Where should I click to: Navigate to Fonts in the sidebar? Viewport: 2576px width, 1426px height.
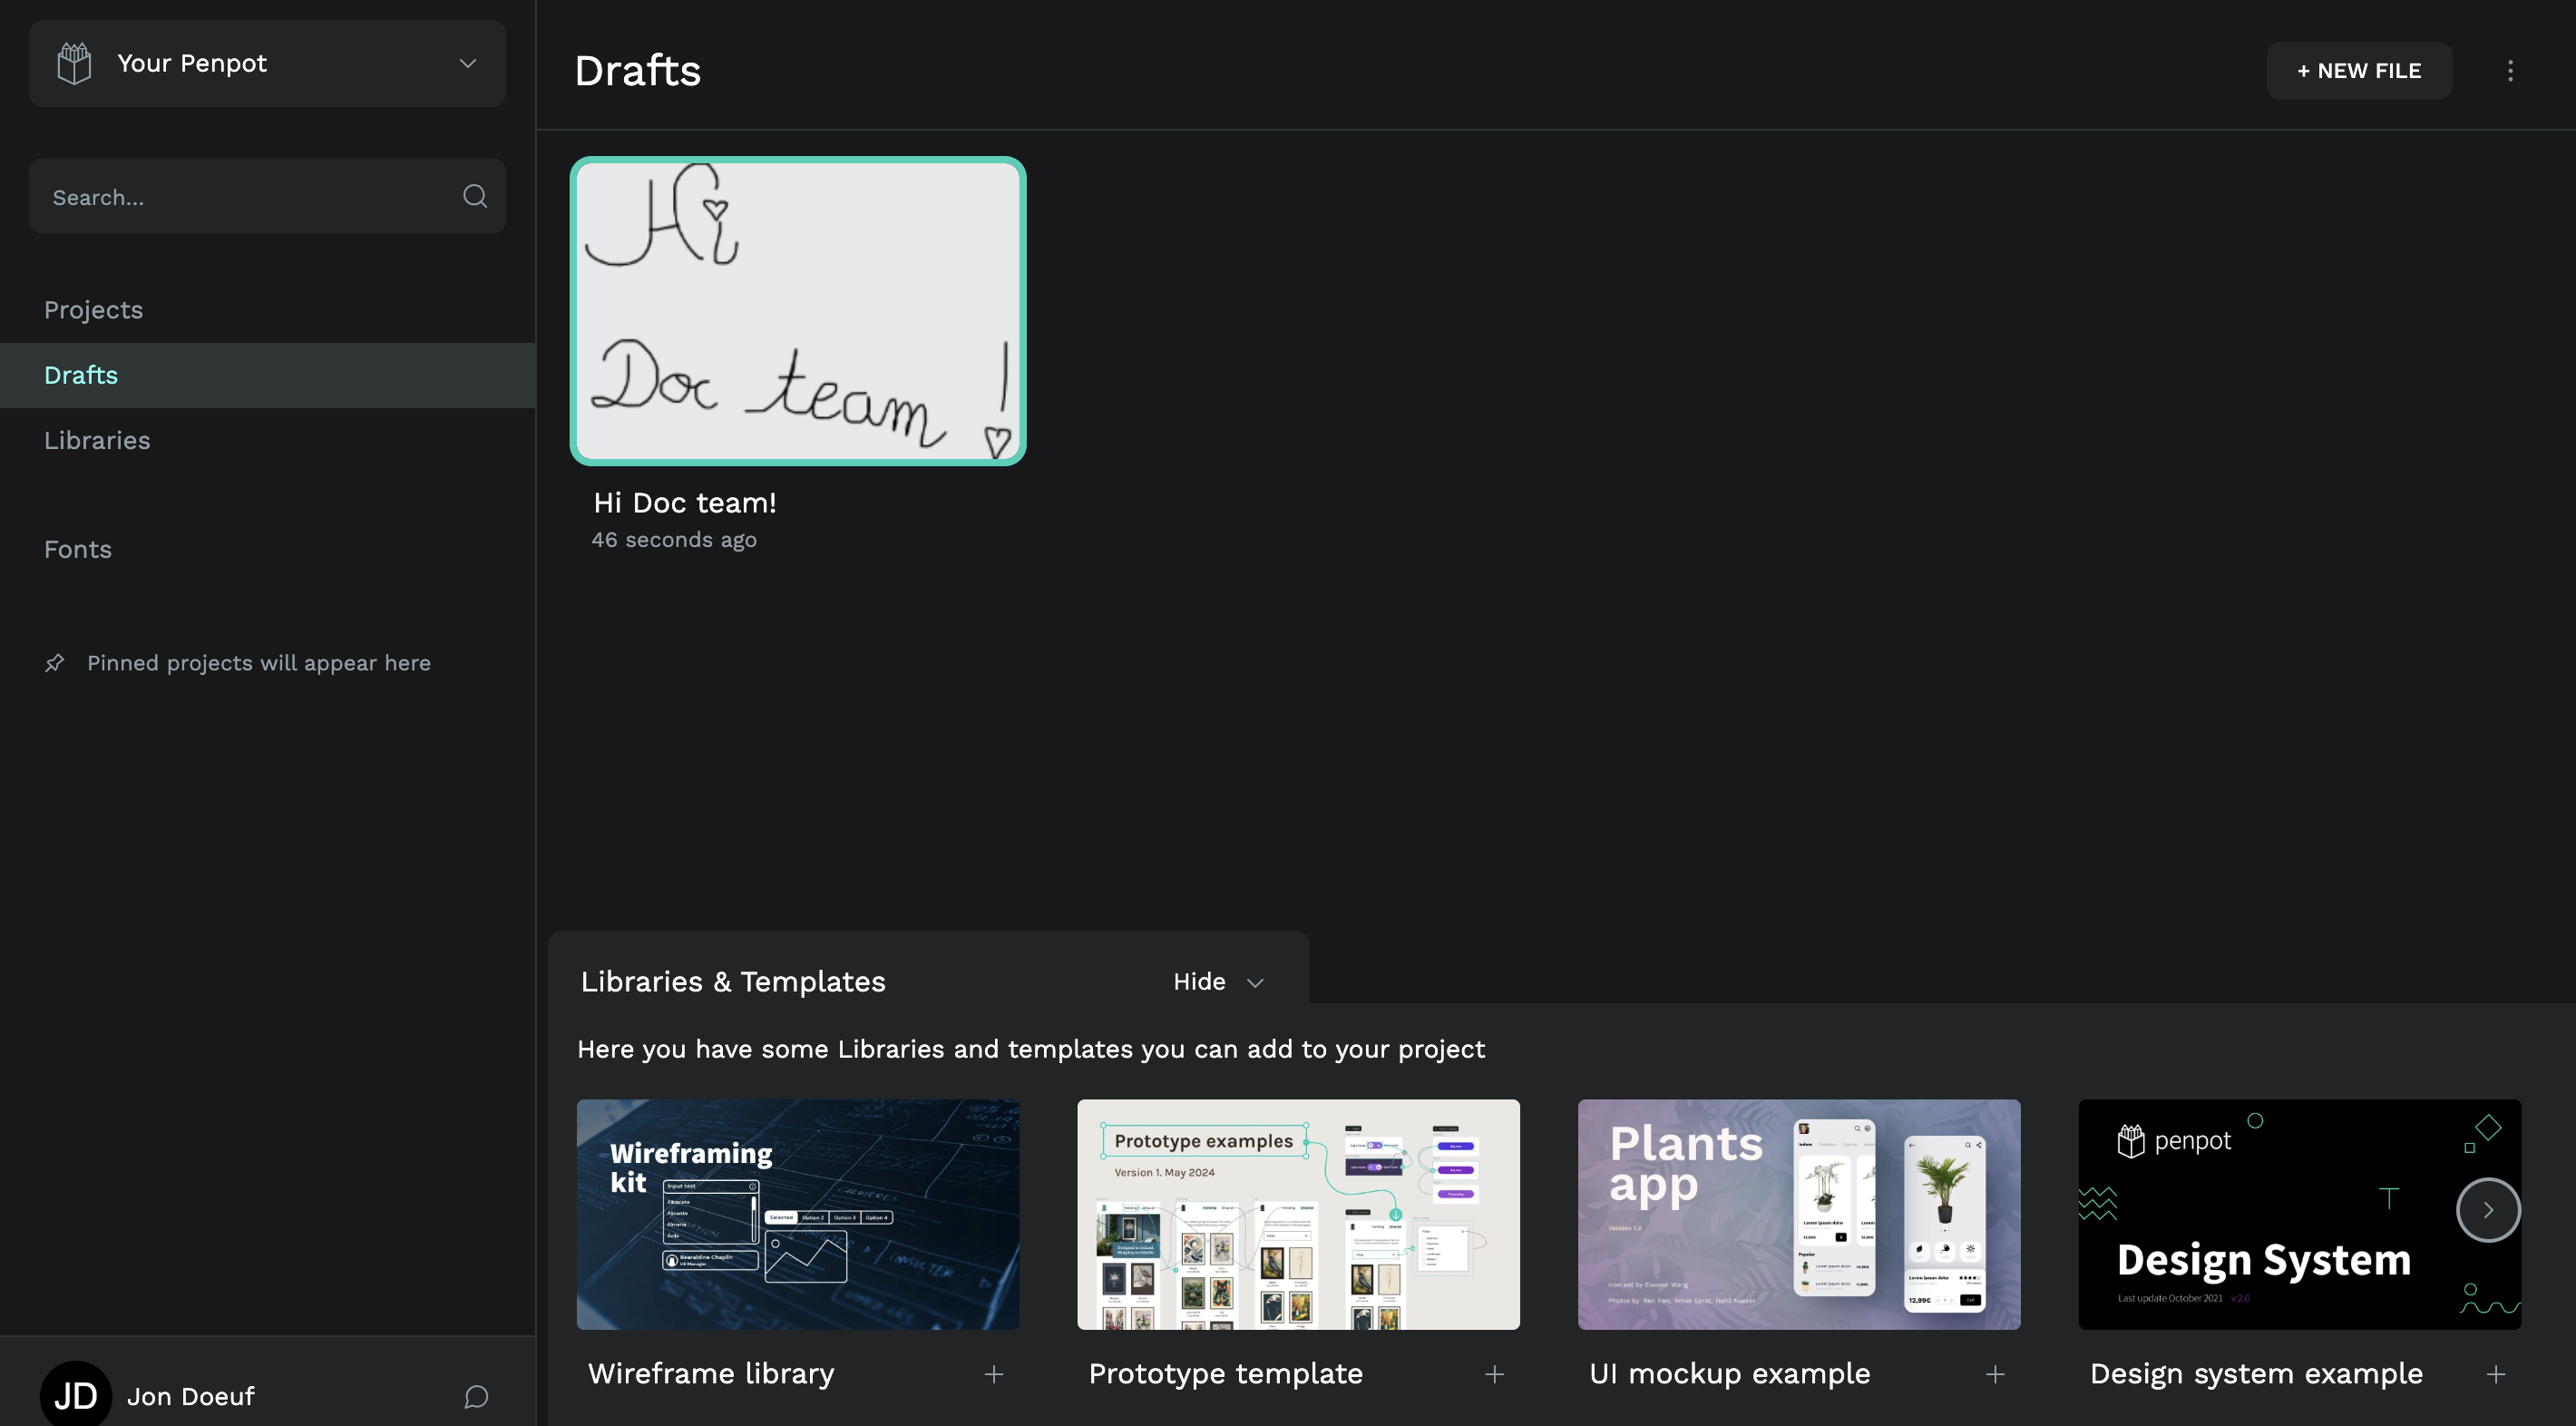78,549
